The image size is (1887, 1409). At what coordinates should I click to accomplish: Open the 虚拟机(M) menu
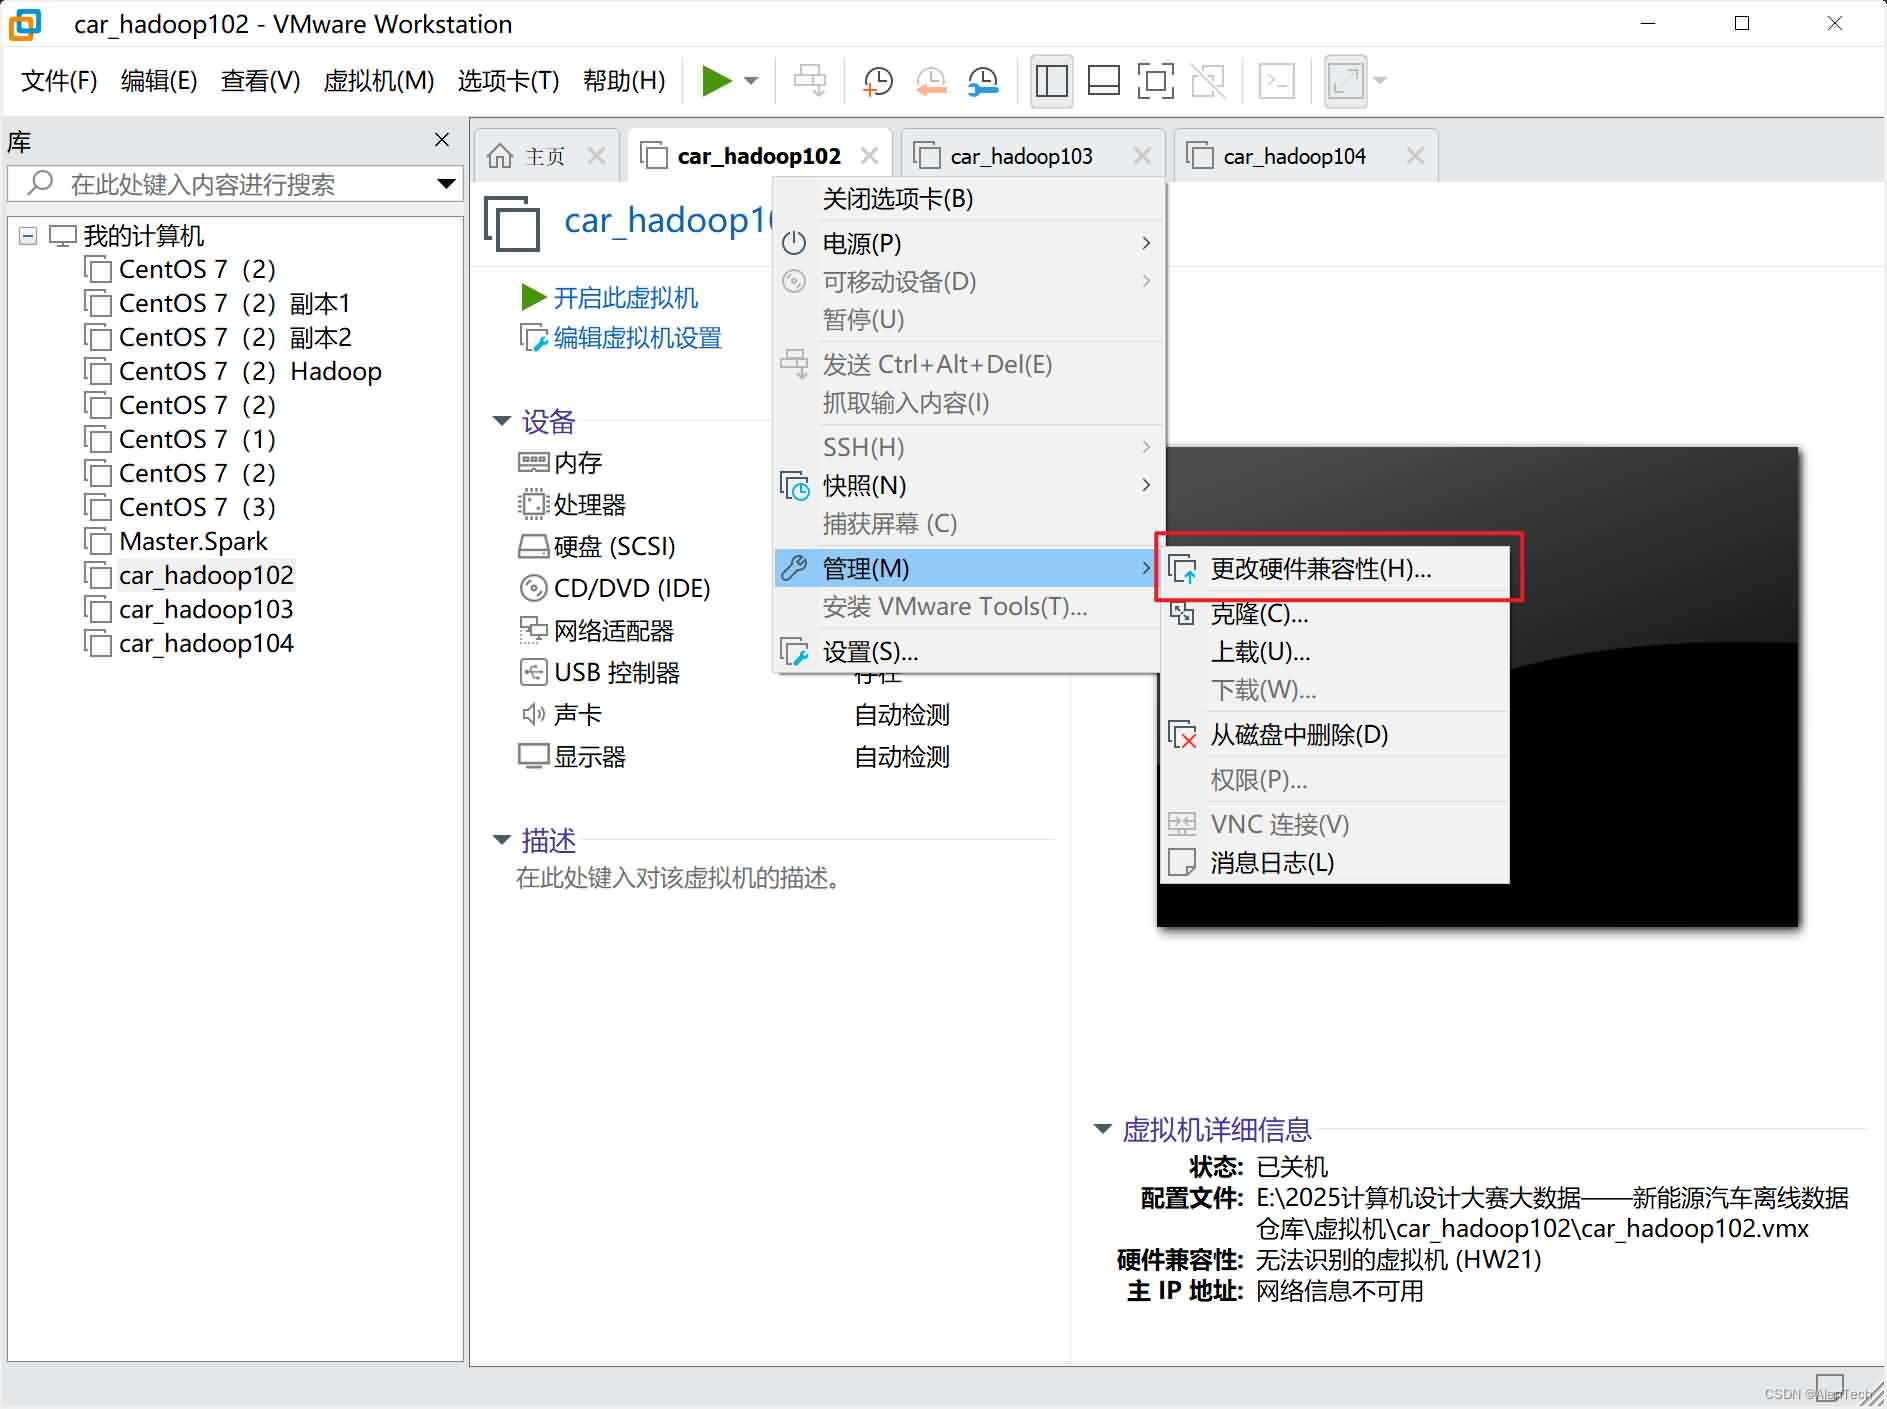point(378,81)
